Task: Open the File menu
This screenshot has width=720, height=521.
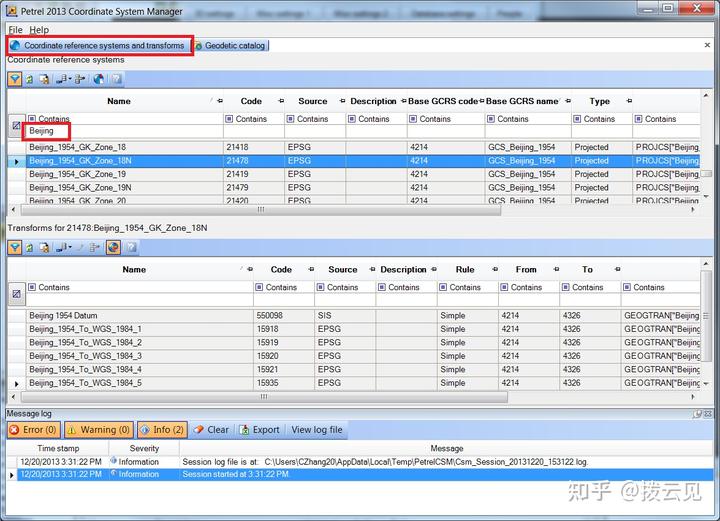Action: point(15,30)
